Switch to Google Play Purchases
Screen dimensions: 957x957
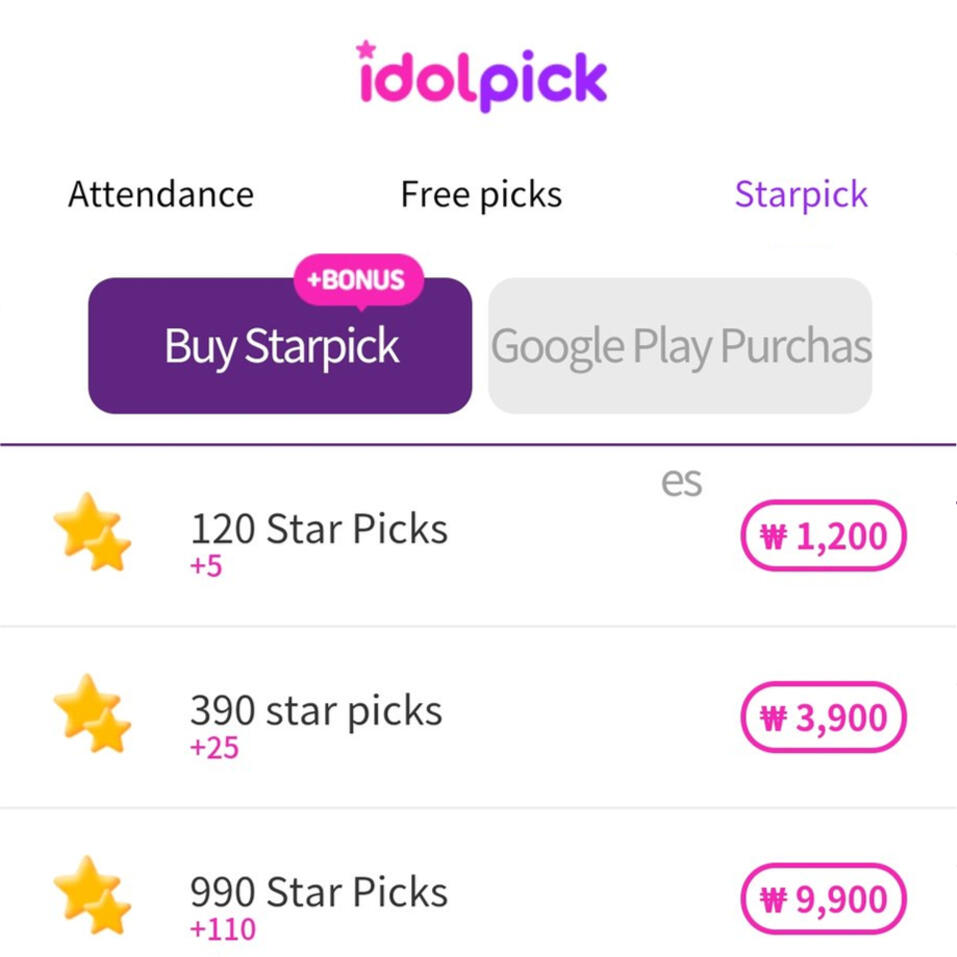tap(680, 347)
